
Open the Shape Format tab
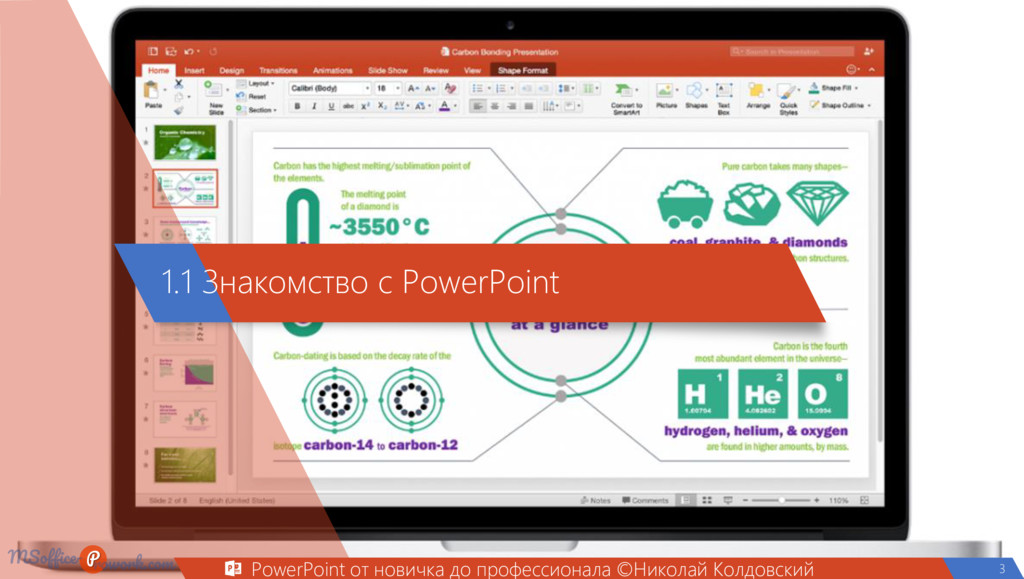[x=522, y=70]
